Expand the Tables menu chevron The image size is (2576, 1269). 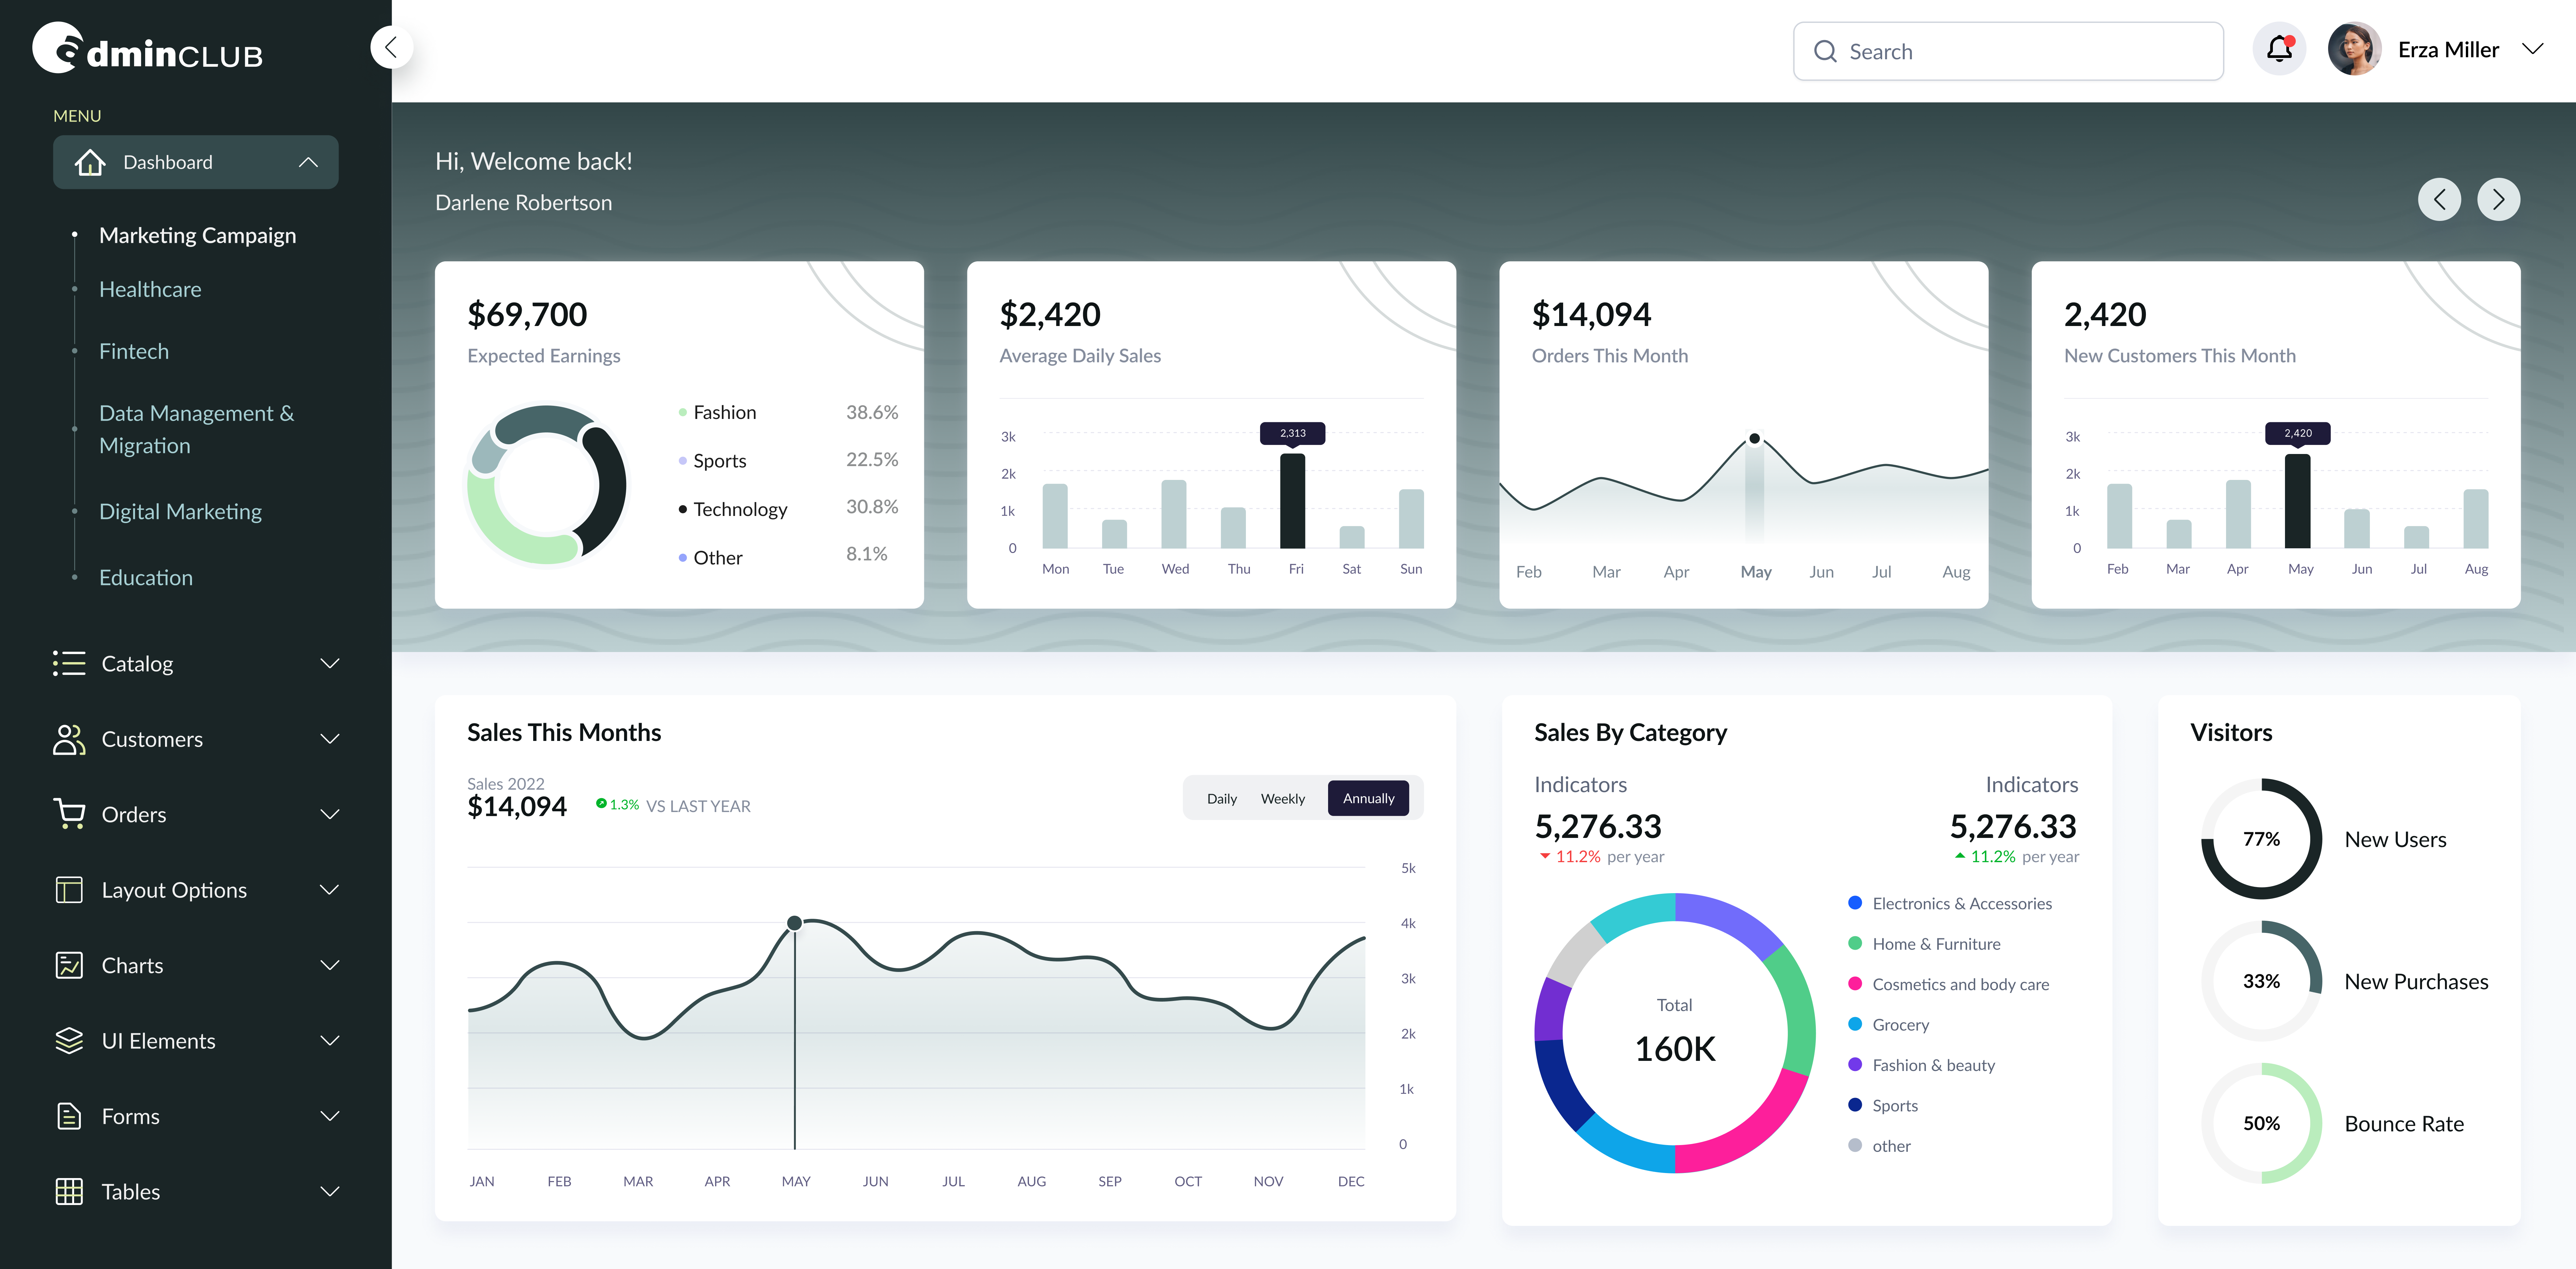click(330, 1192)
